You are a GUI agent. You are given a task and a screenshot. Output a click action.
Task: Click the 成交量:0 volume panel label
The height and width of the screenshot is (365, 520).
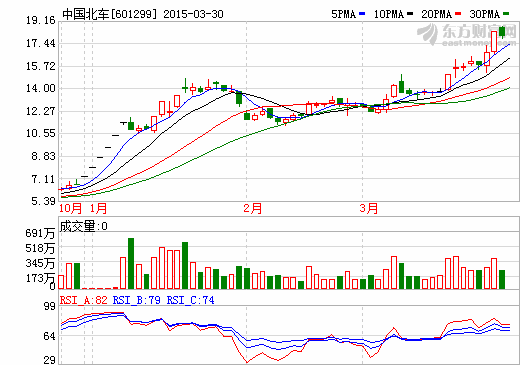click(x=83, y=227)
